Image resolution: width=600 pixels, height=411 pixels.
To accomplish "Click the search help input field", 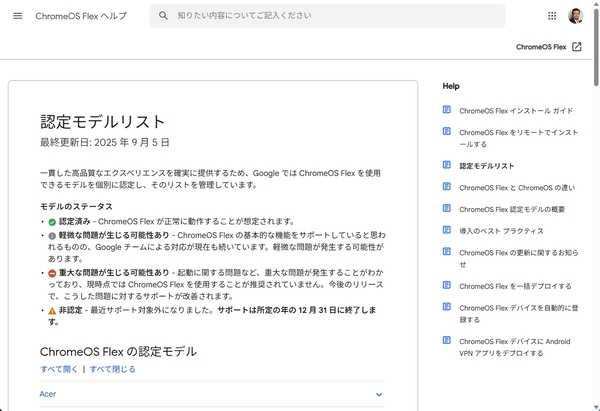I will 327,16.
